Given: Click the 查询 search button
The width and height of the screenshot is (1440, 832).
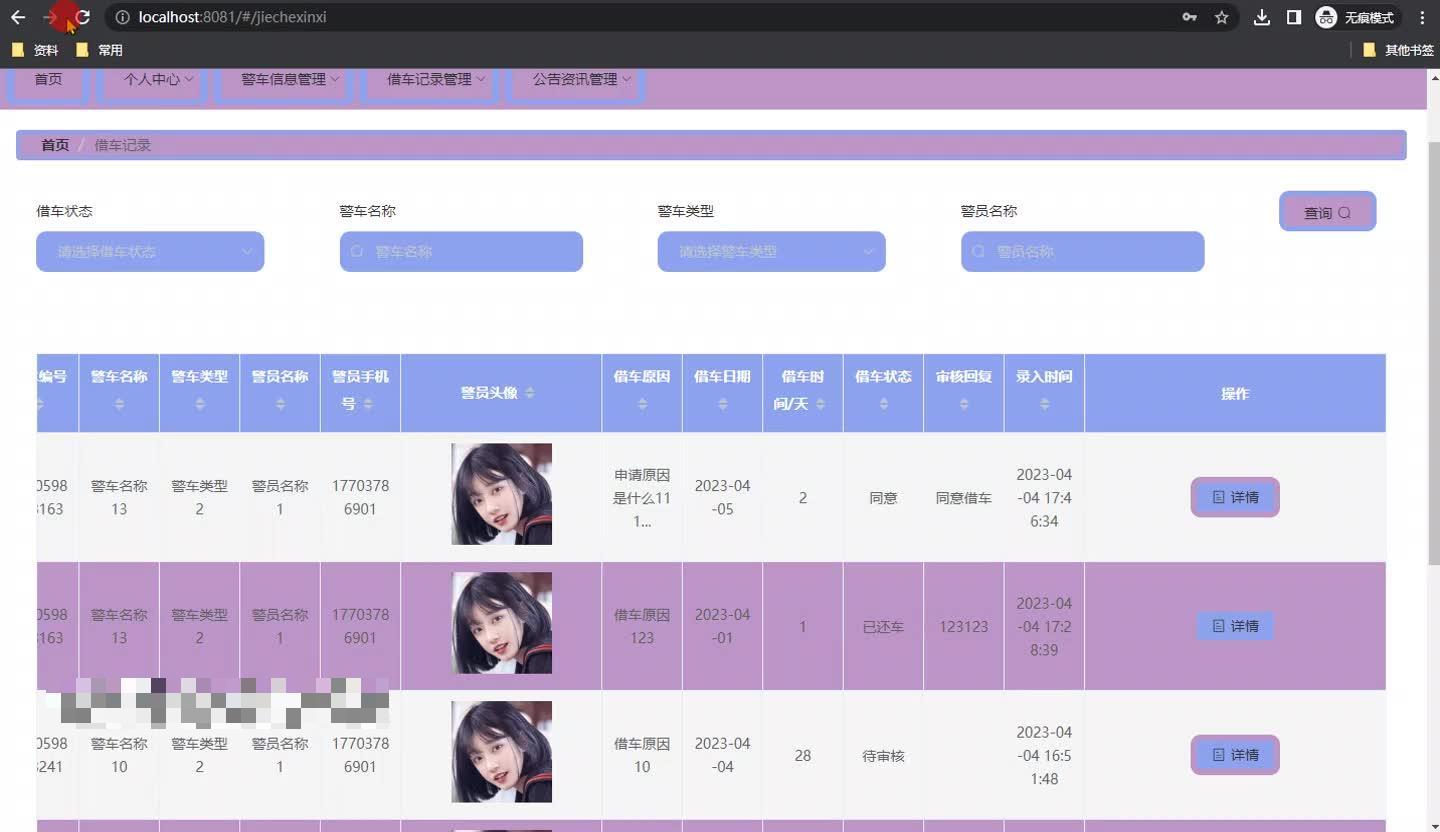Looking at the screenshot, I should point(1327,211).
